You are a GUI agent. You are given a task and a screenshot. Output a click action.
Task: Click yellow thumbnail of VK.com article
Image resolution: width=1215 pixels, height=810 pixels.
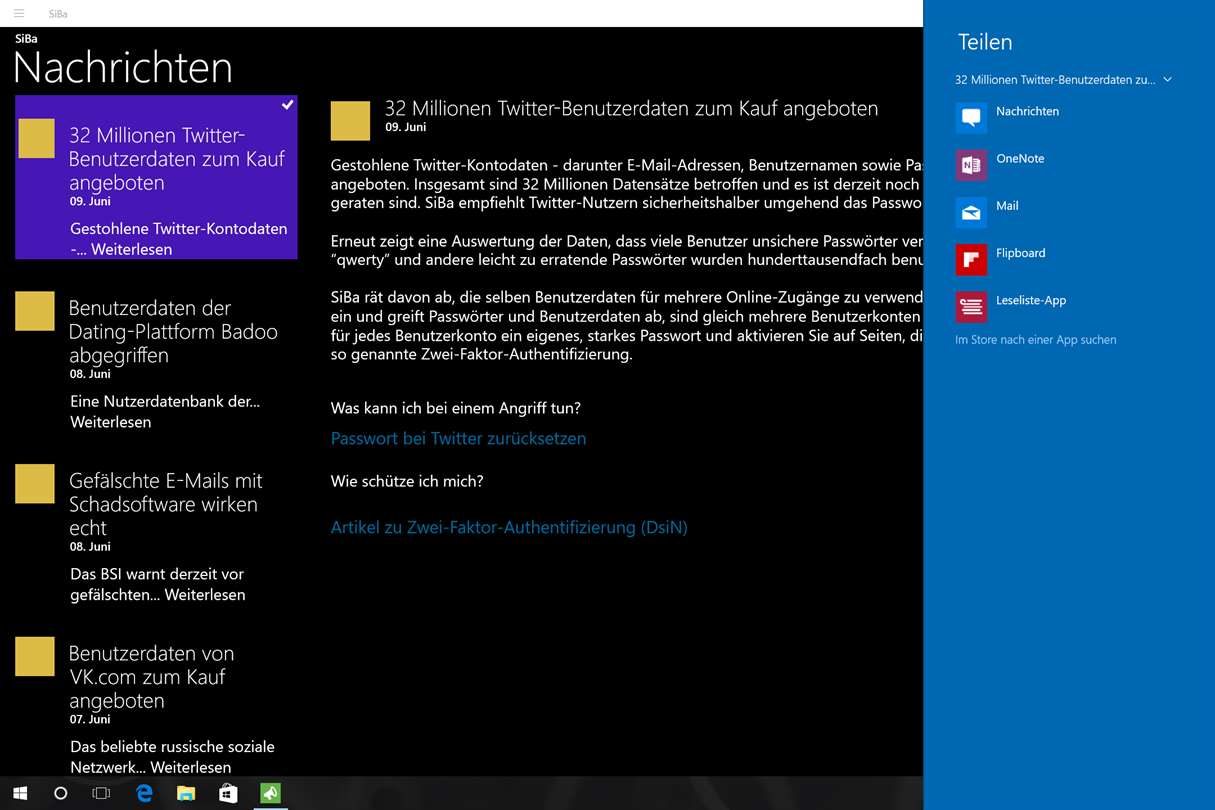pyautogui.click(x=35, y=657)
